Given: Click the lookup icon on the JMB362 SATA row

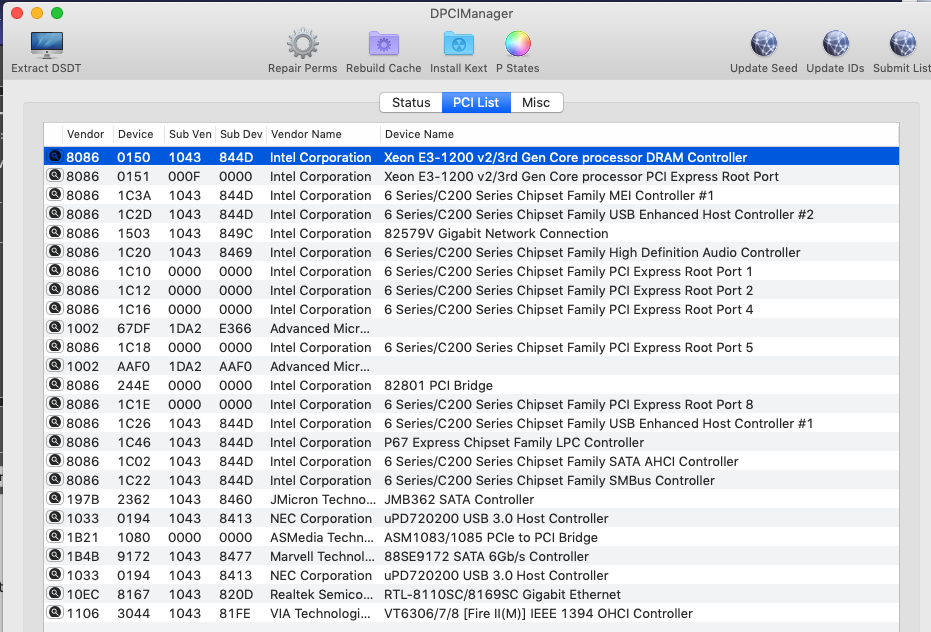Looking at the screenshot, I should [55, 499].
